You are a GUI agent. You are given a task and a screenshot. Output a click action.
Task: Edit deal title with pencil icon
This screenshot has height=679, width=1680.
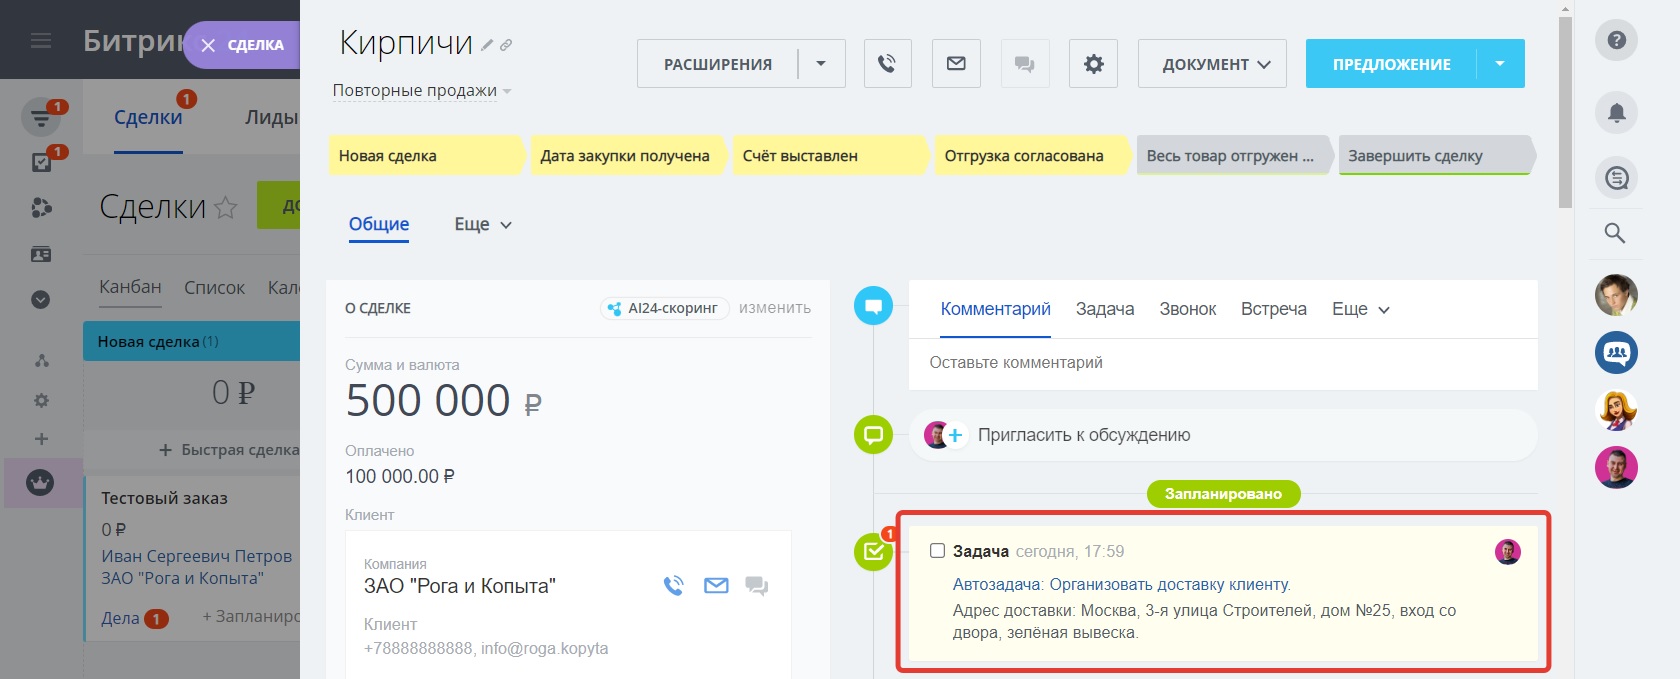487,45
